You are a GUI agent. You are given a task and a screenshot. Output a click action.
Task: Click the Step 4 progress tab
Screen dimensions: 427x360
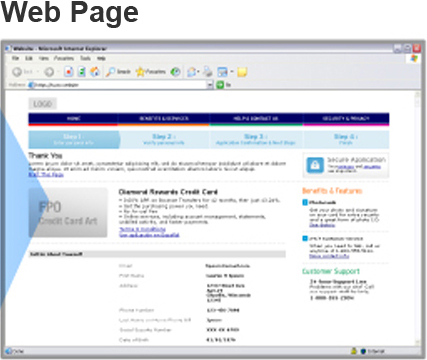(346, 139)
